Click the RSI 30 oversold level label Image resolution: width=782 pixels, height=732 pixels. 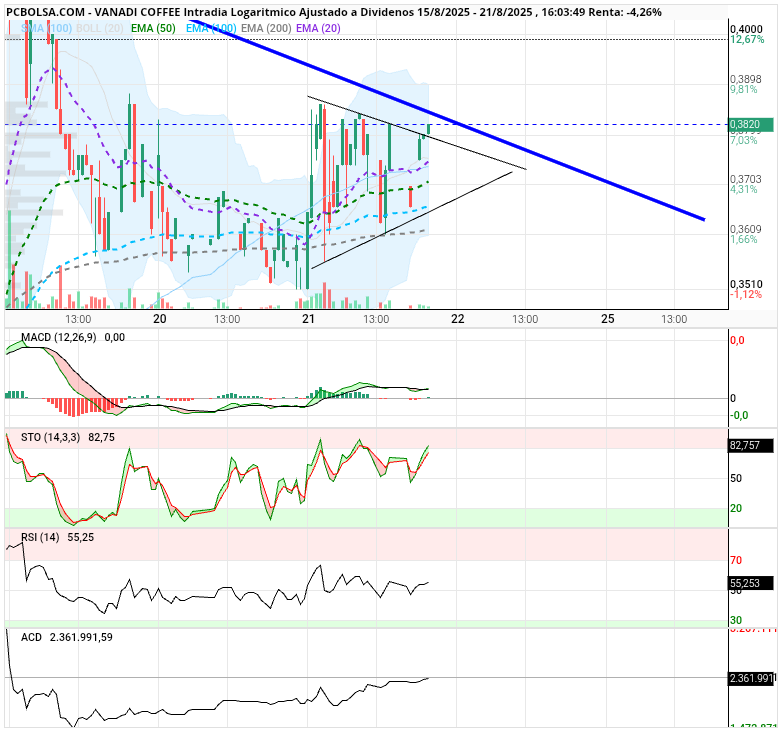click(x=736, y=620)
